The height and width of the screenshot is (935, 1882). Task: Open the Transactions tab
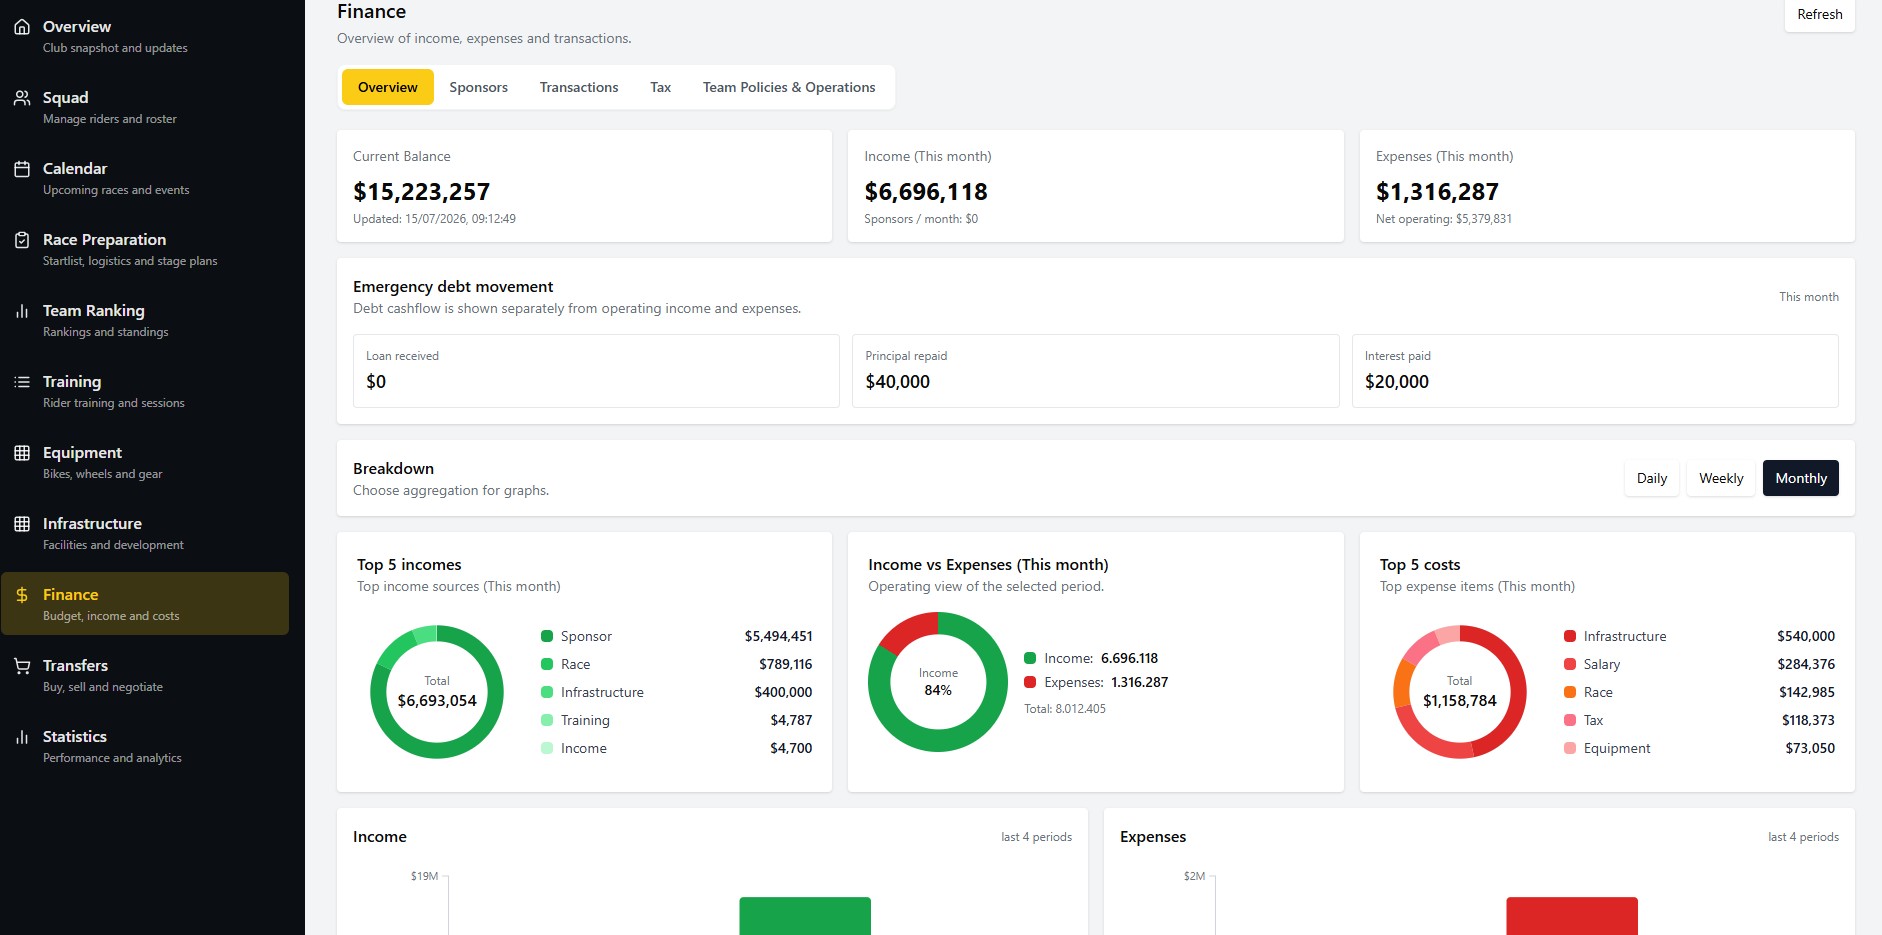tap(579, 87)
